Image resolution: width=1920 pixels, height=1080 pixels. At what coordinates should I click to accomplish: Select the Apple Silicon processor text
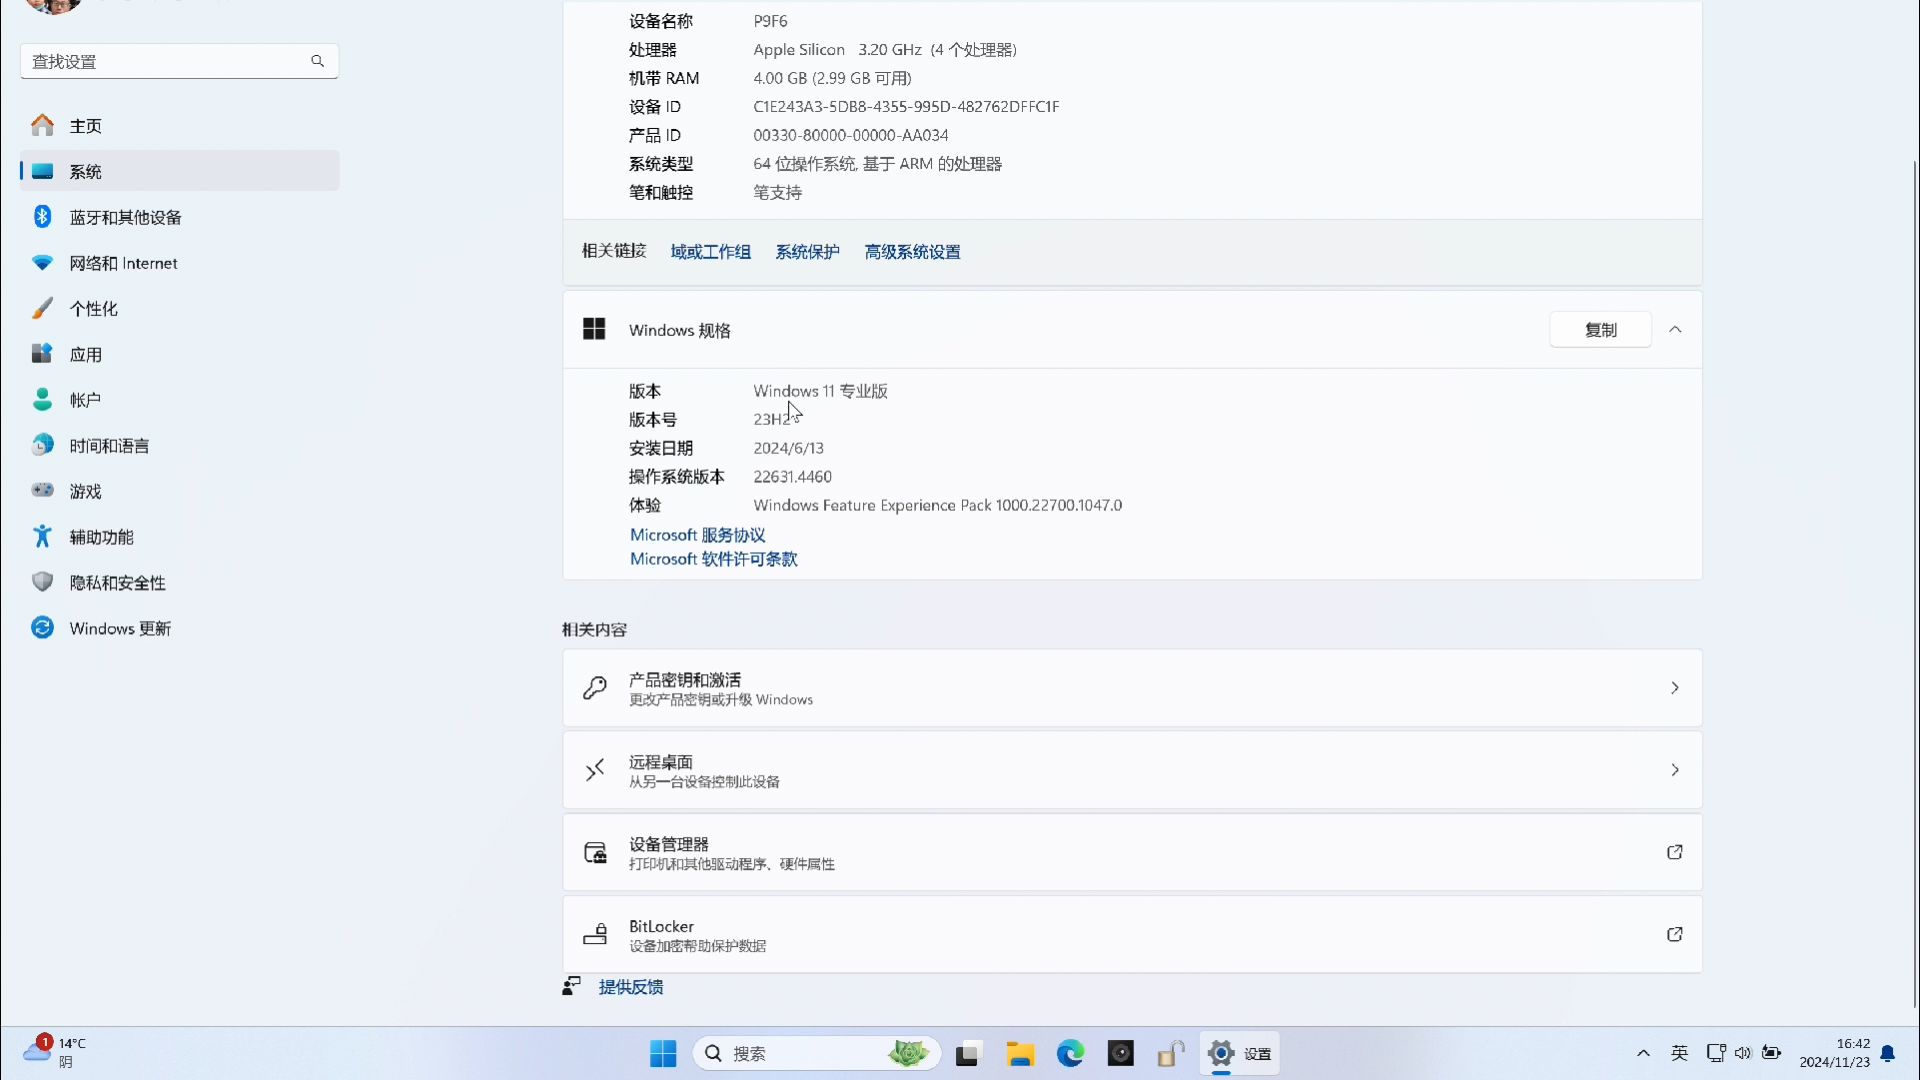[x=885, y=50]
